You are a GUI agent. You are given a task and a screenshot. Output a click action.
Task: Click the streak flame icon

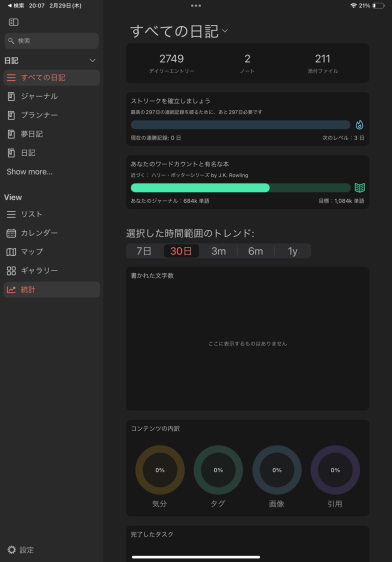(x=359, y=124)
